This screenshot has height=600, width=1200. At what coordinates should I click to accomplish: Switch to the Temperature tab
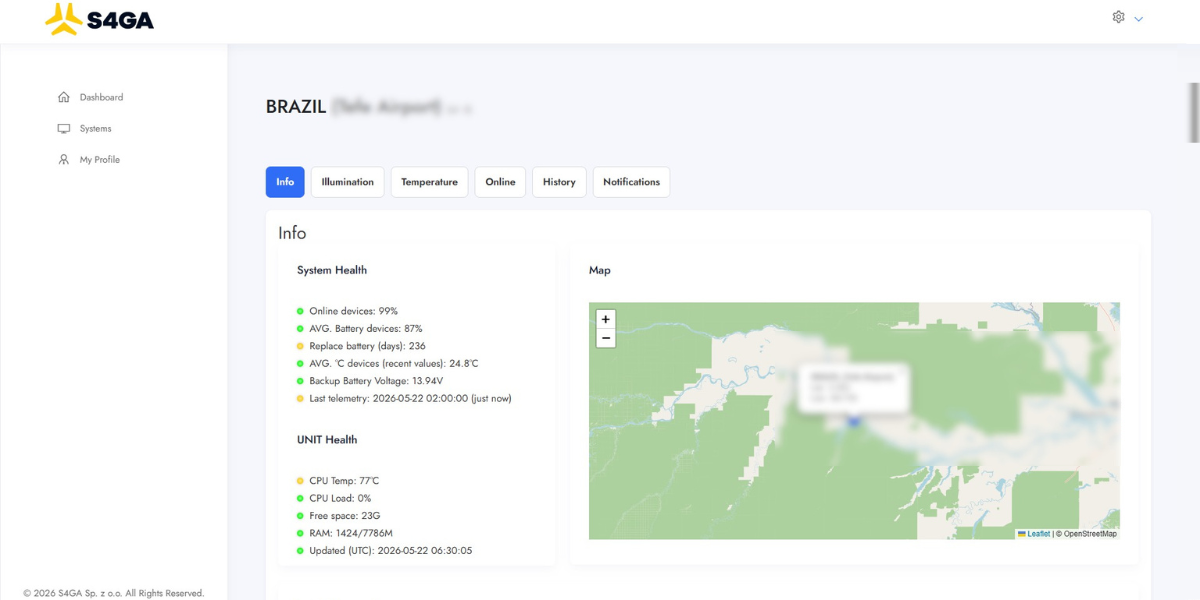tap(429, 182)
